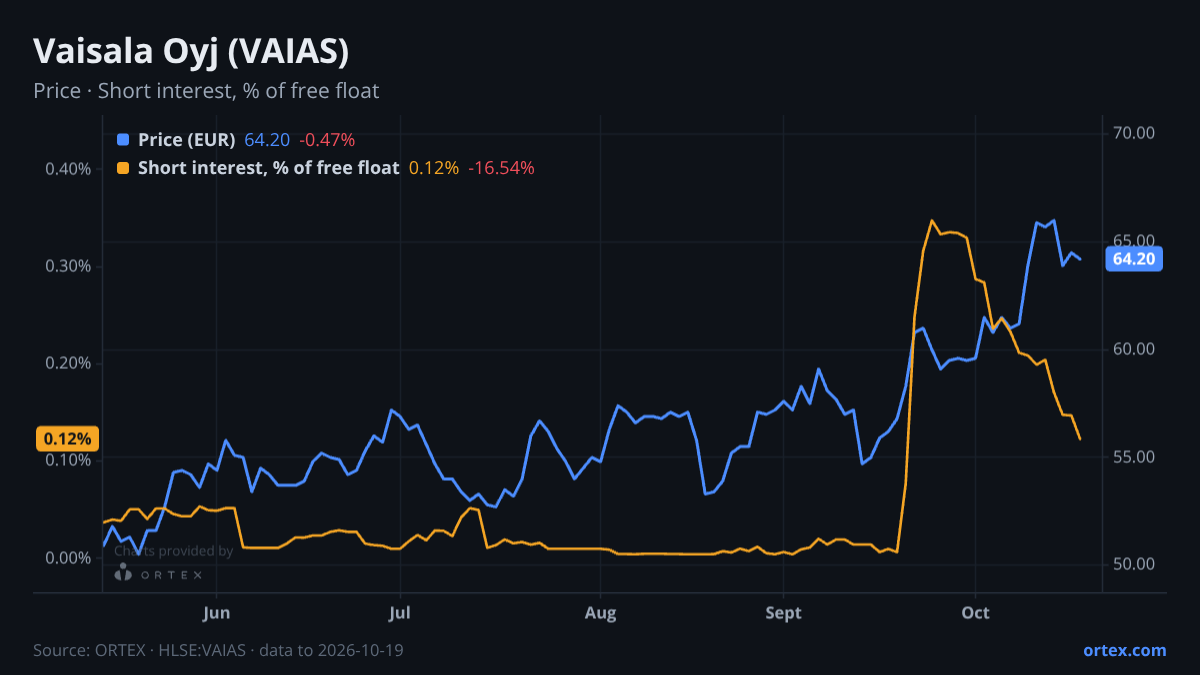This screenshot has height=675, width=1200.
Task: Click the Oct x-axis label
Action: [975, 613]
